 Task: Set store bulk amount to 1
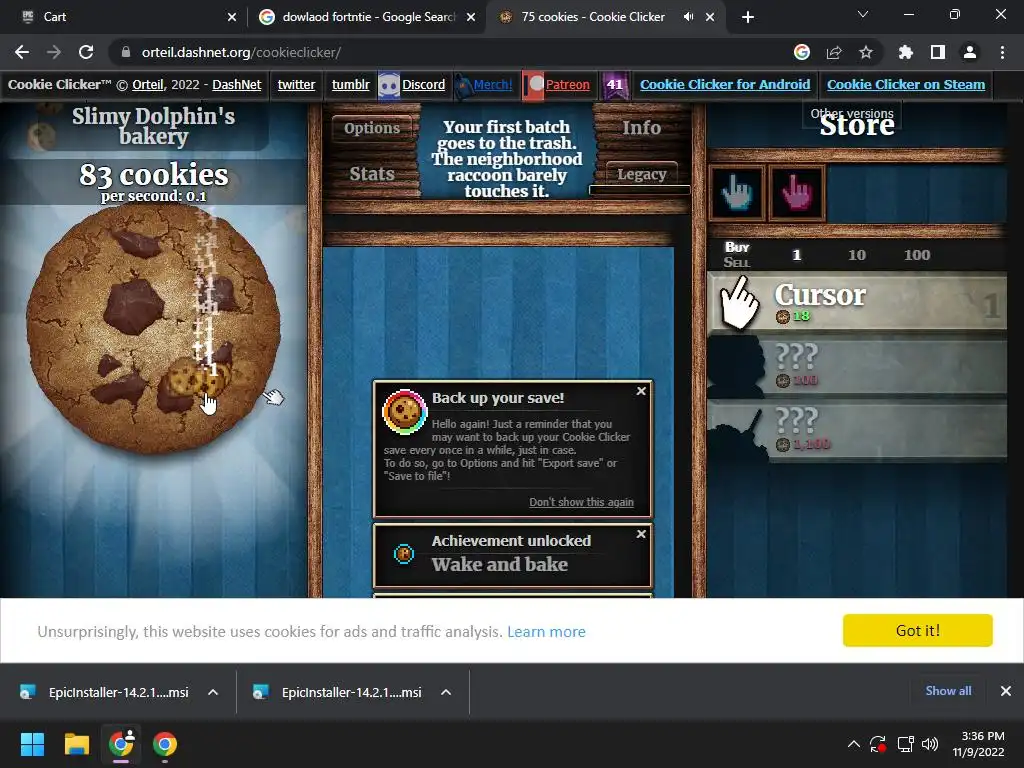click(796, 255)
